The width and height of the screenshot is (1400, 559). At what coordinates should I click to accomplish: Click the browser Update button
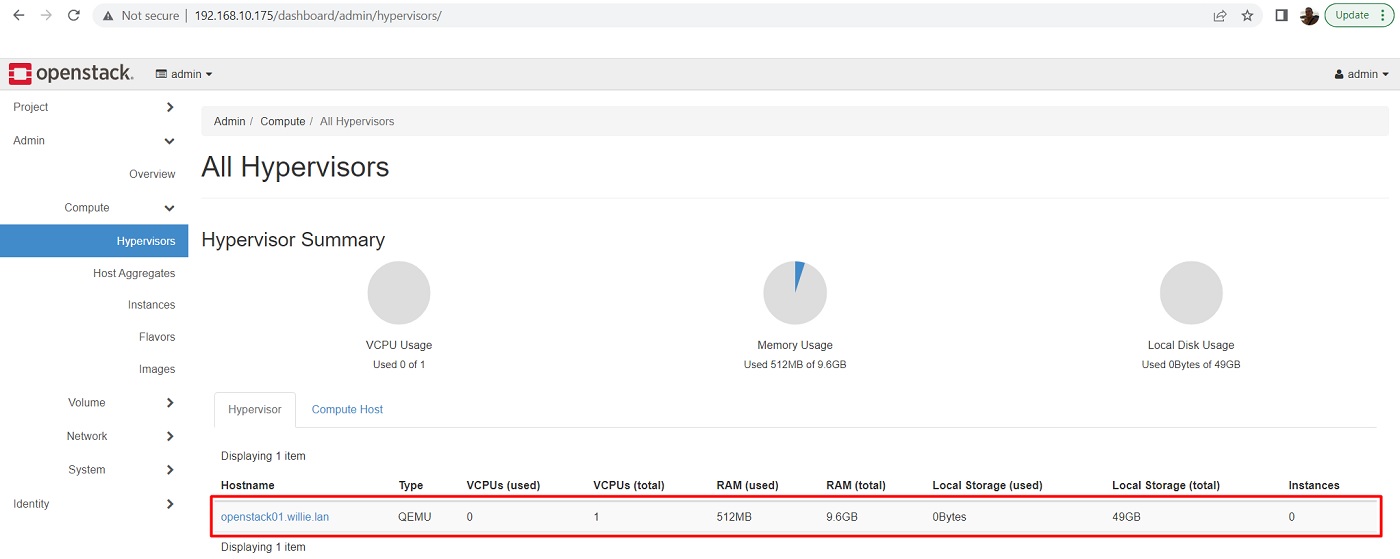pos(1359,15)
